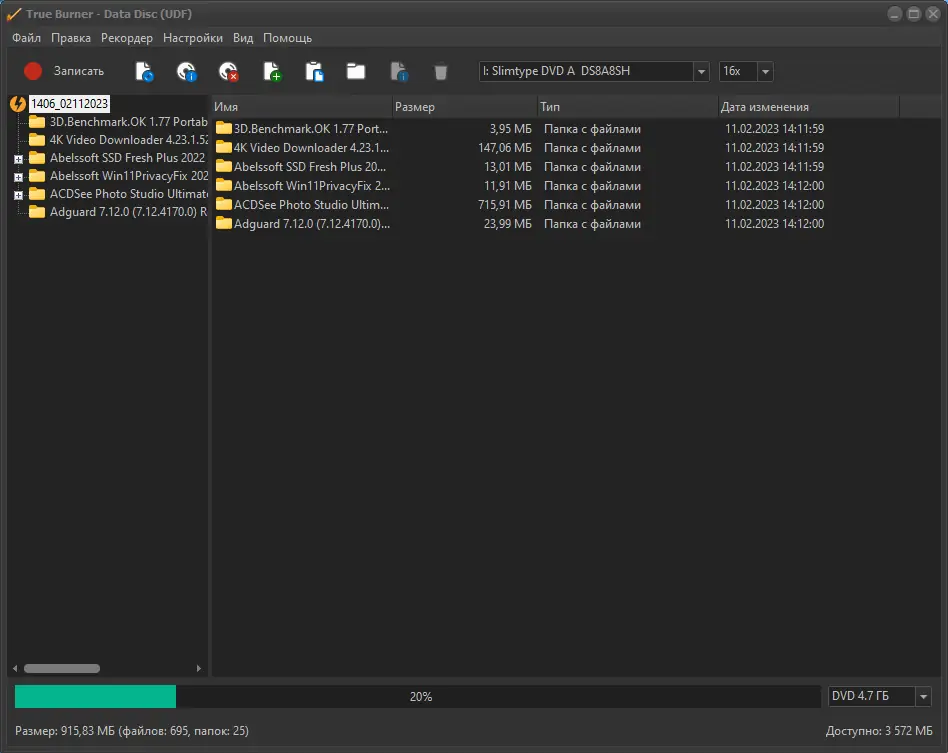Click the file properties icon in toolbar
The width and height of the screenshot is (948, 753).
pyautogui.click(x=398, y=71)
